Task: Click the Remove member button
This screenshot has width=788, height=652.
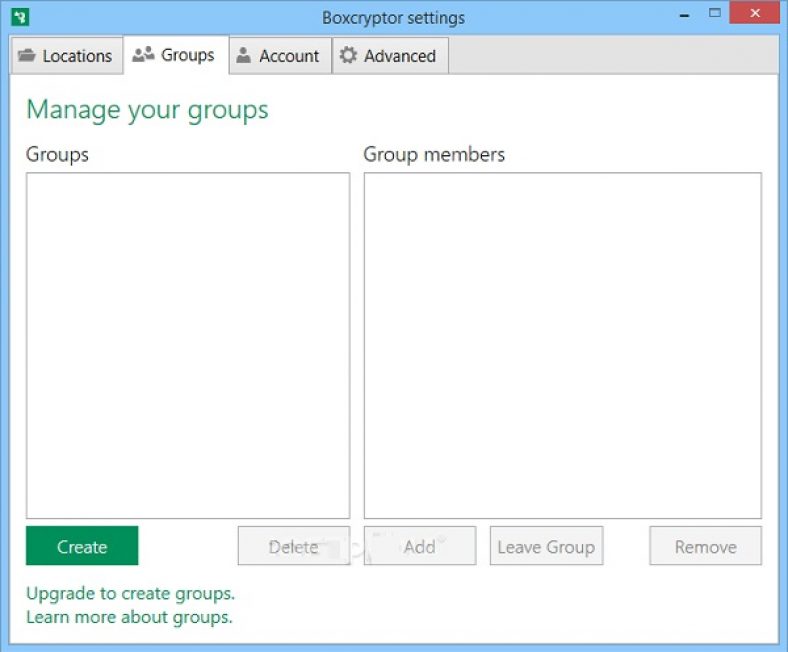Action: (x=705, y=547)
